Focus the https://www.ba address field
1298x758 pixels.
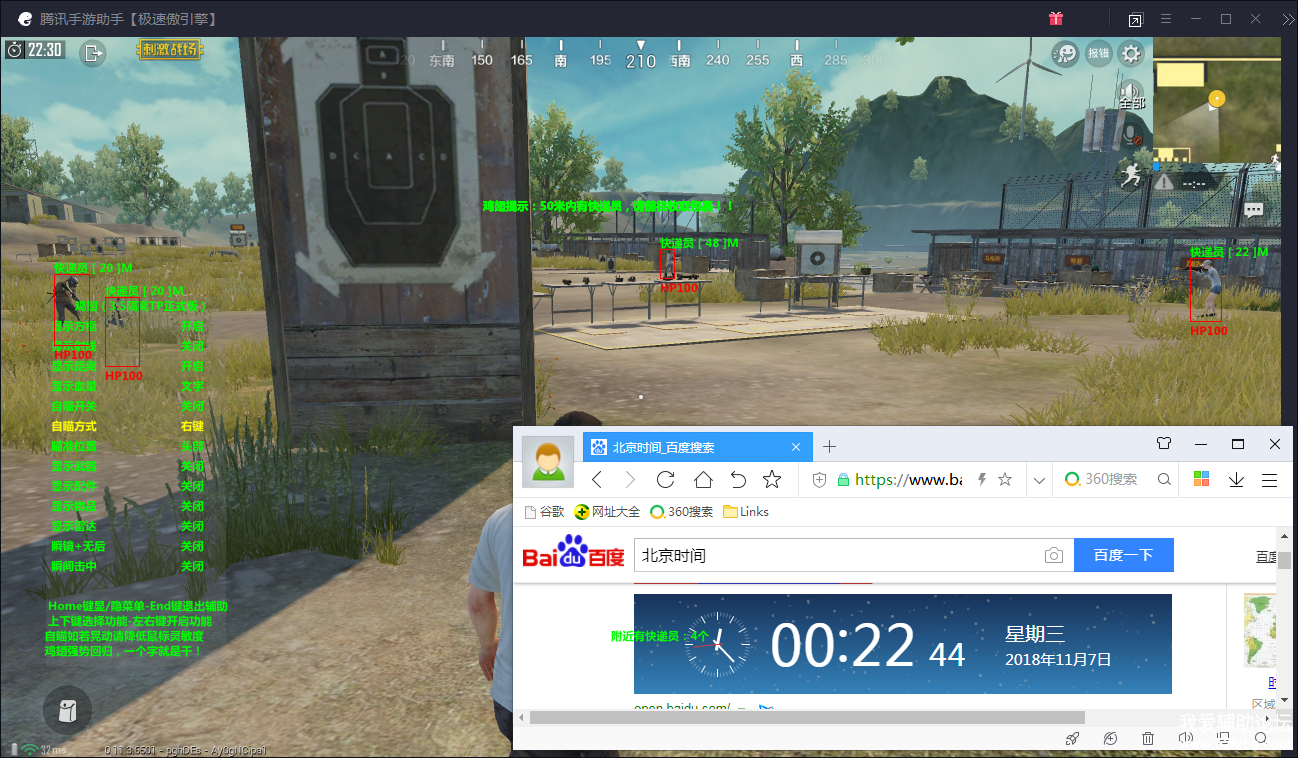[908, 480]
